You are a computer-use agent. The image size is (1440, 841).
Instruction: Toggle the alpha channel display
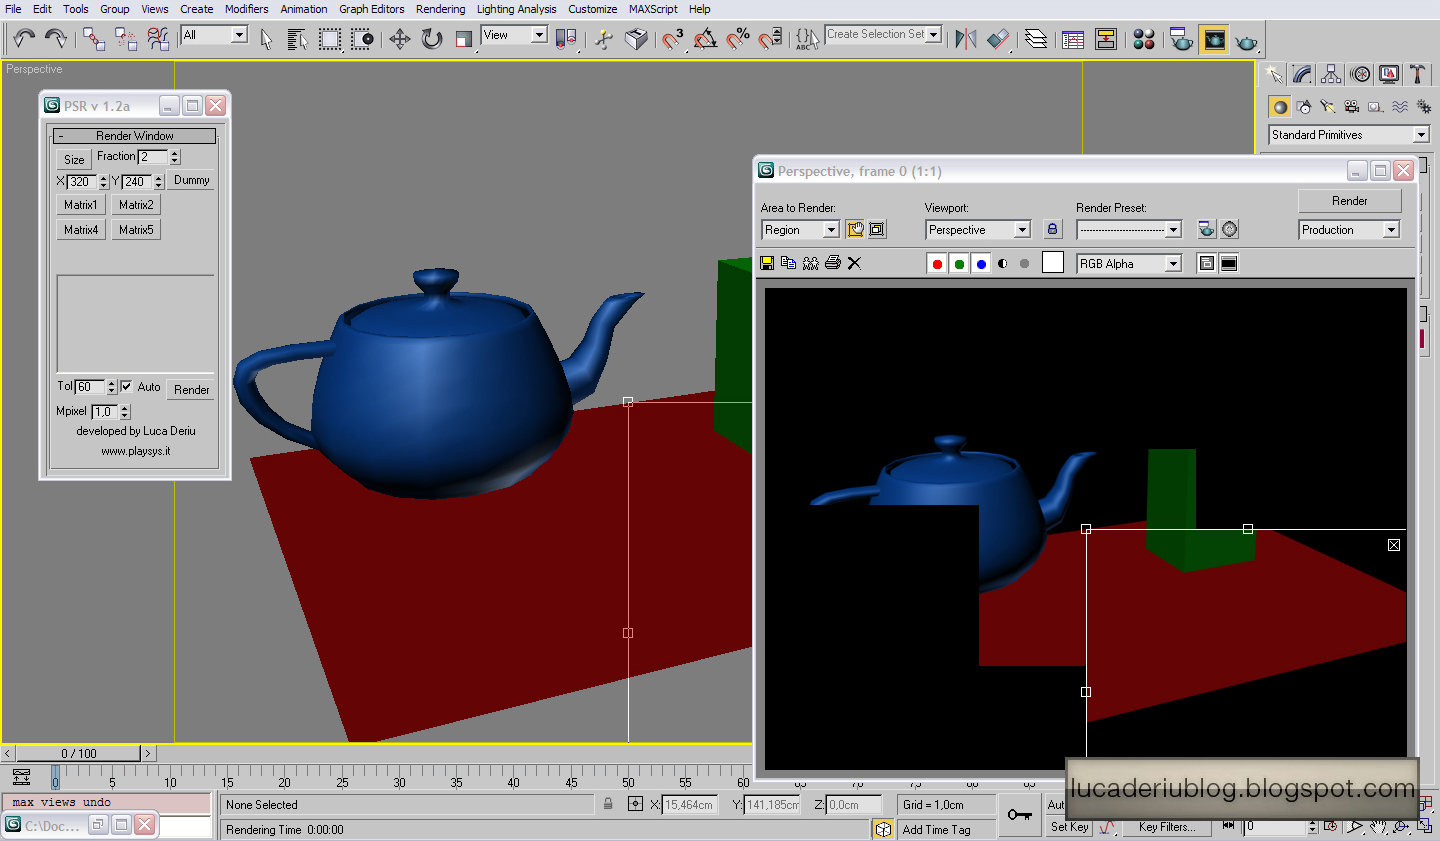pyautogui.click(x=1003, y=264)
